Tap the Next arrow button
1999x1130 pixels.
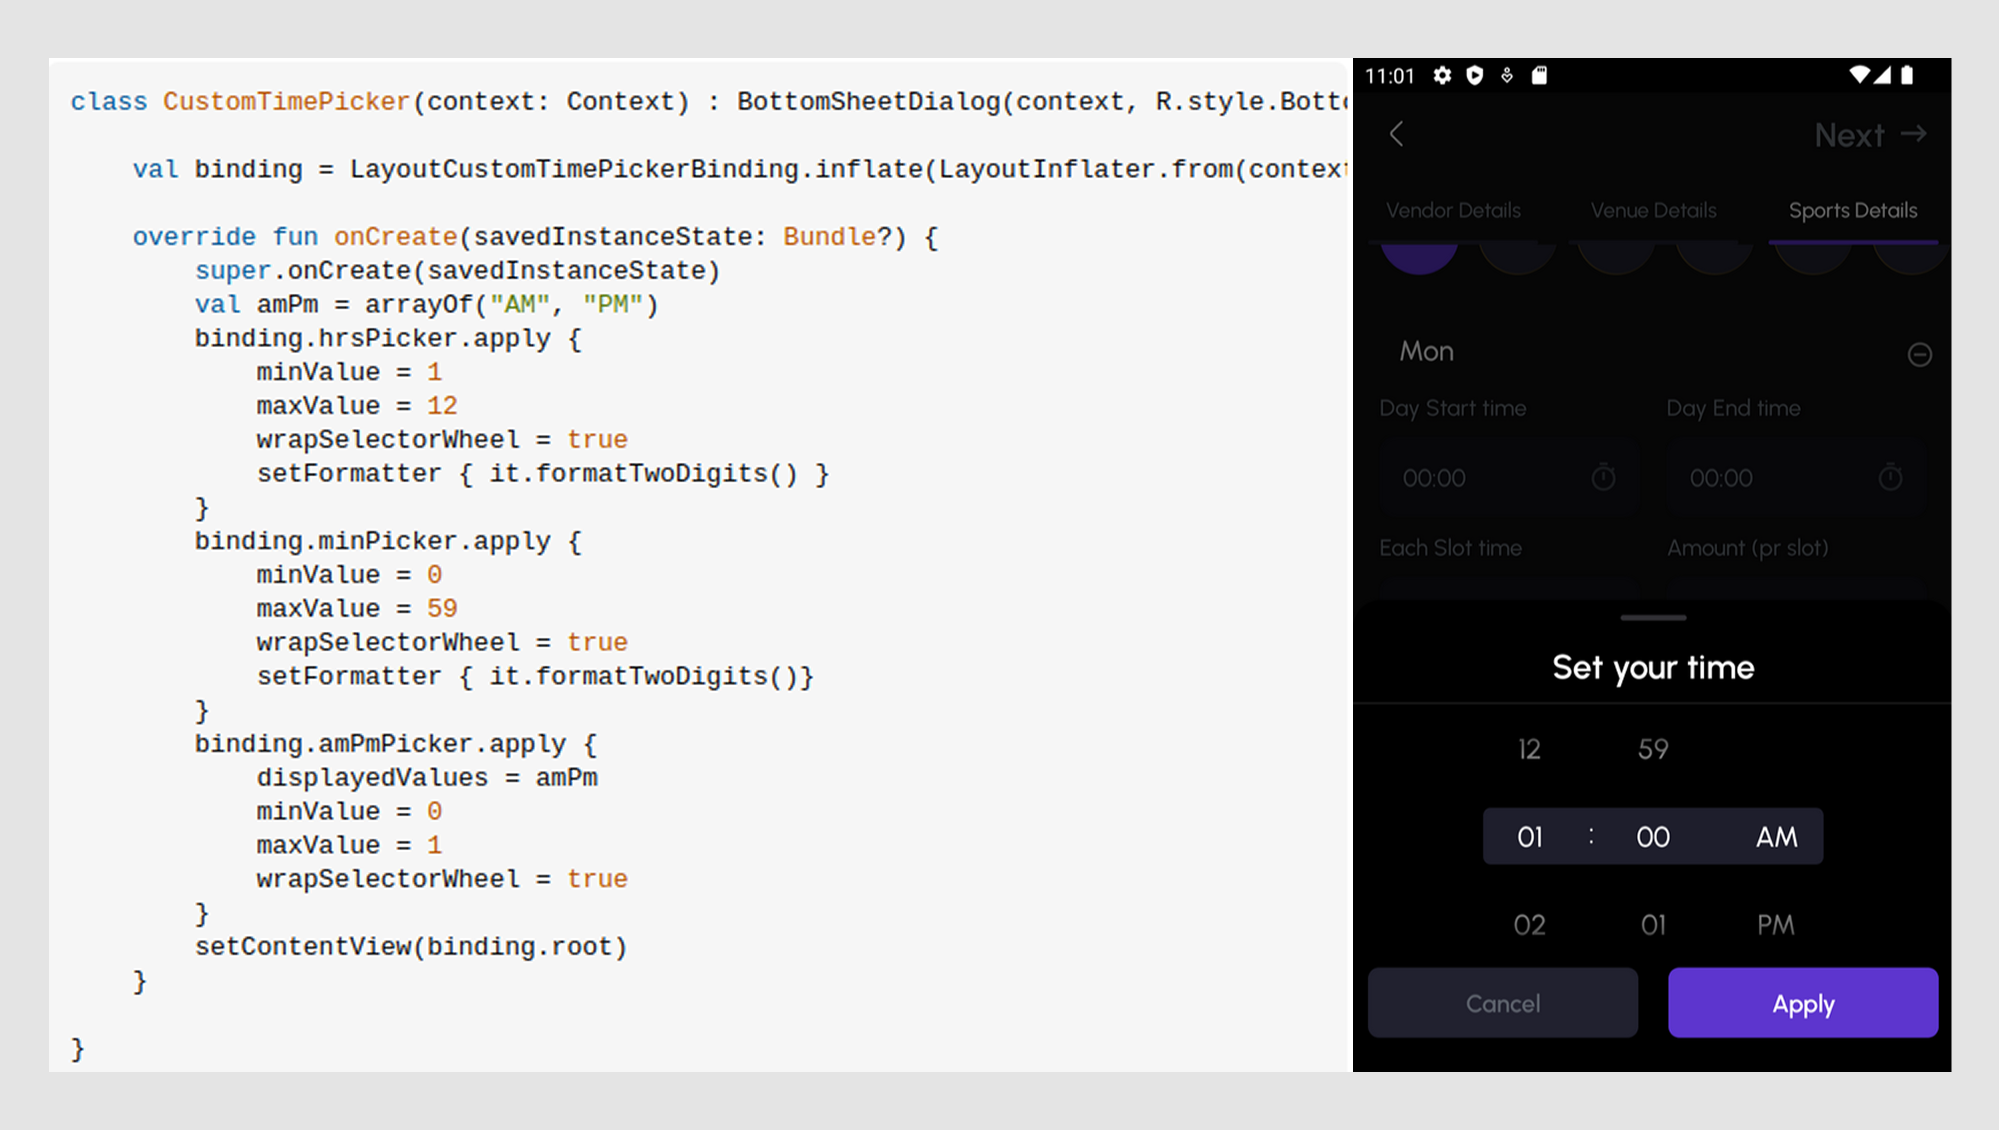(1868, 135)
